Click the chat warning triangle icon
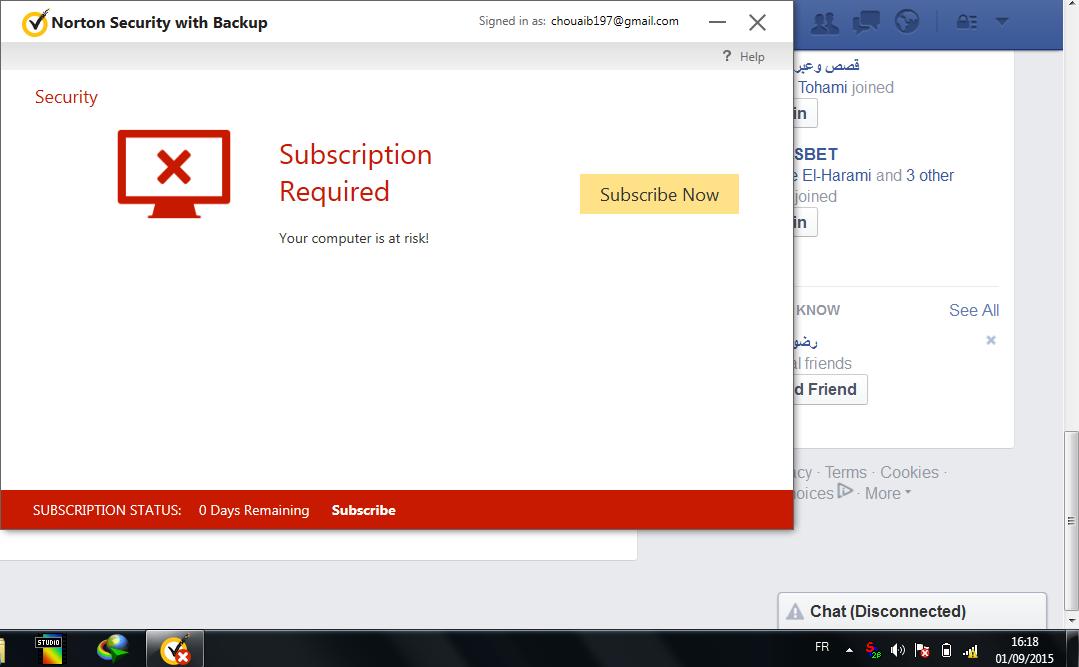 point(795,611)
